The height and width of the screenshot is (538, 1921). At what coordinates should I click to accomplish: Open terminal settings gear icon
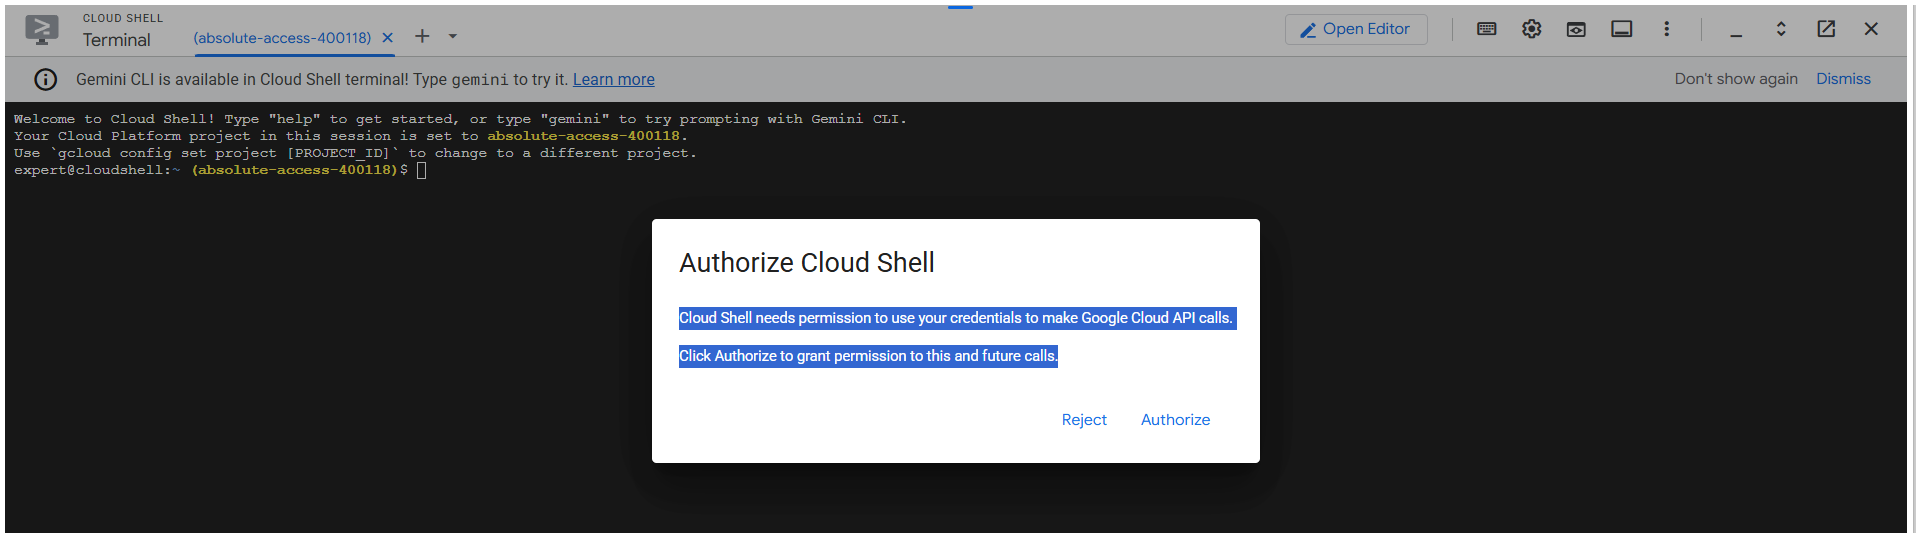1532,29
